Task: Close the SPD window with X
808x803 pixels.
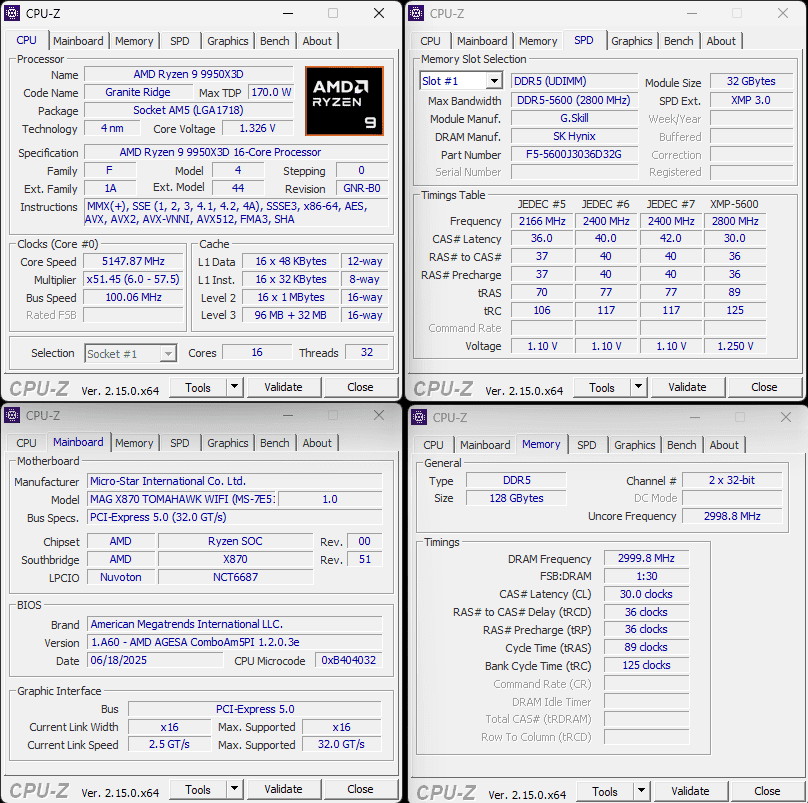Action: click(783, 13)
